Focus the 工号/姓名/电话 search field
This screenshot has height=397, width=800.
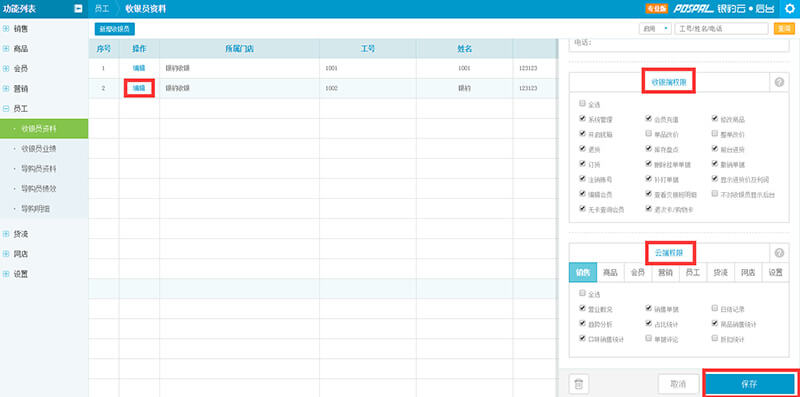point(721,29)
